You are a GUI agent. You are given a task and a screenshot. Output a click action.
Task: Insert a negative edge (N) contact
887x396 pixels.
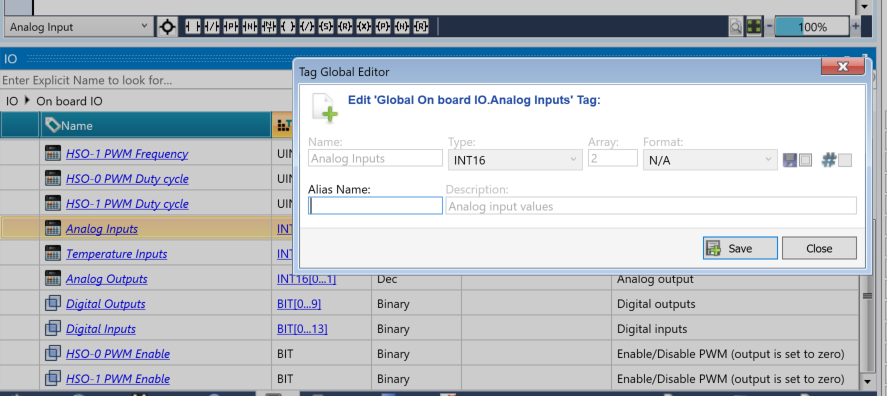[249, 26]
